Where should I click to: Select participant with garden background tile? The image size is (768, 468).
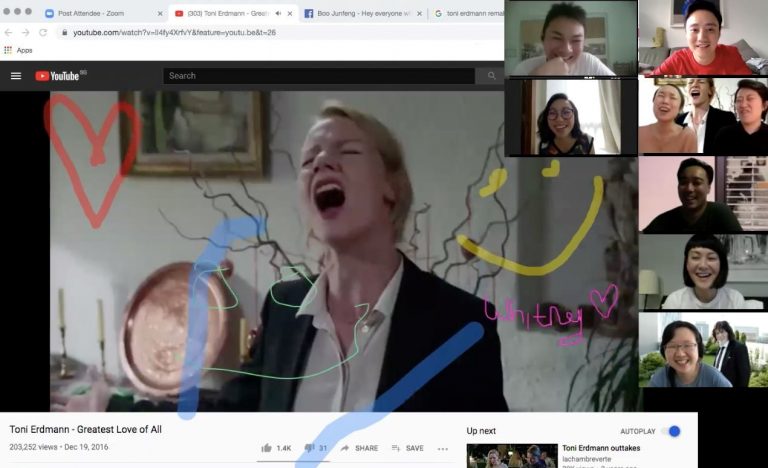click(x=703, y=350)
